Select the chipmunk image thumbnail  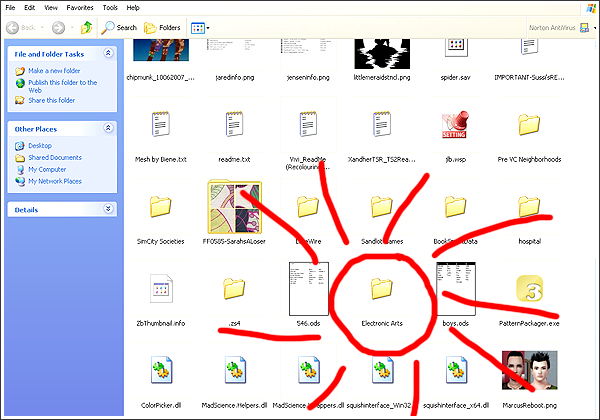(161, 50)
